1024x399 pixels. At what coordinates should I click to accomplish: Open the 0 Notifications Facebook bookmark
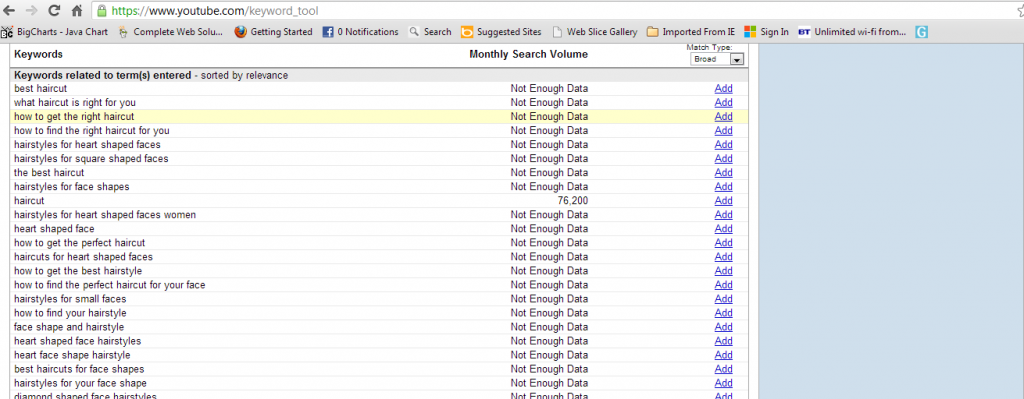point(360,31)
